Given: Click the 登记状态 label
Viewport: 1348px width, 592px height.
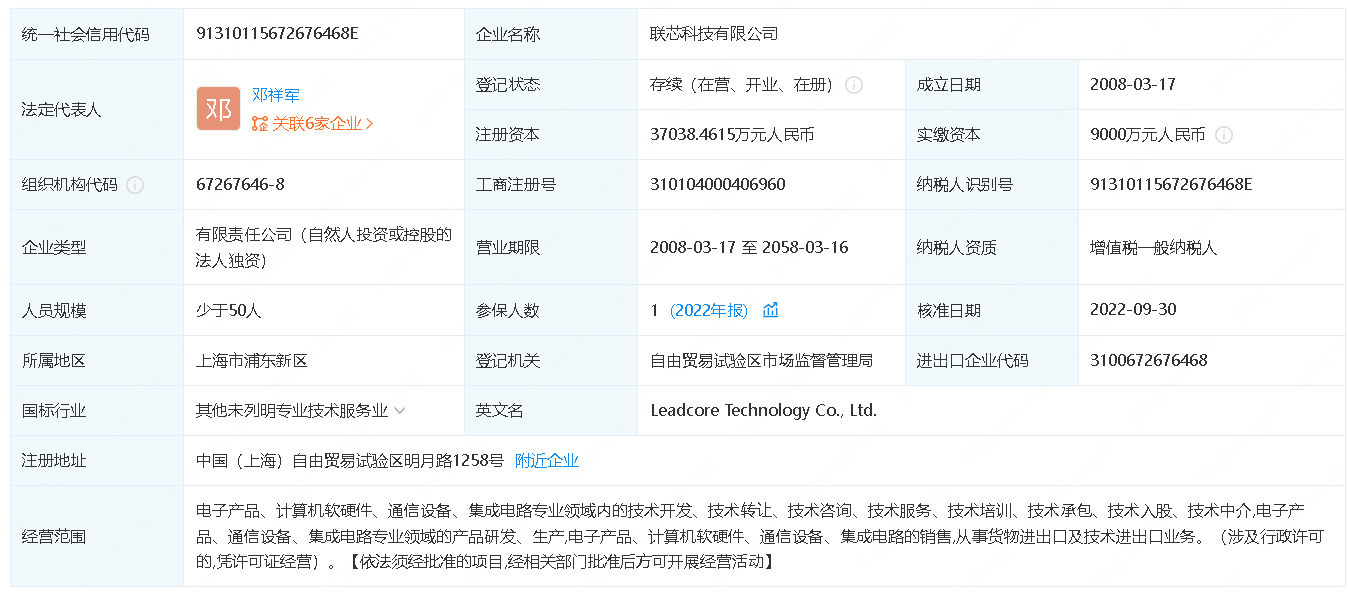Looking at the screenshot, I should 508,85.
